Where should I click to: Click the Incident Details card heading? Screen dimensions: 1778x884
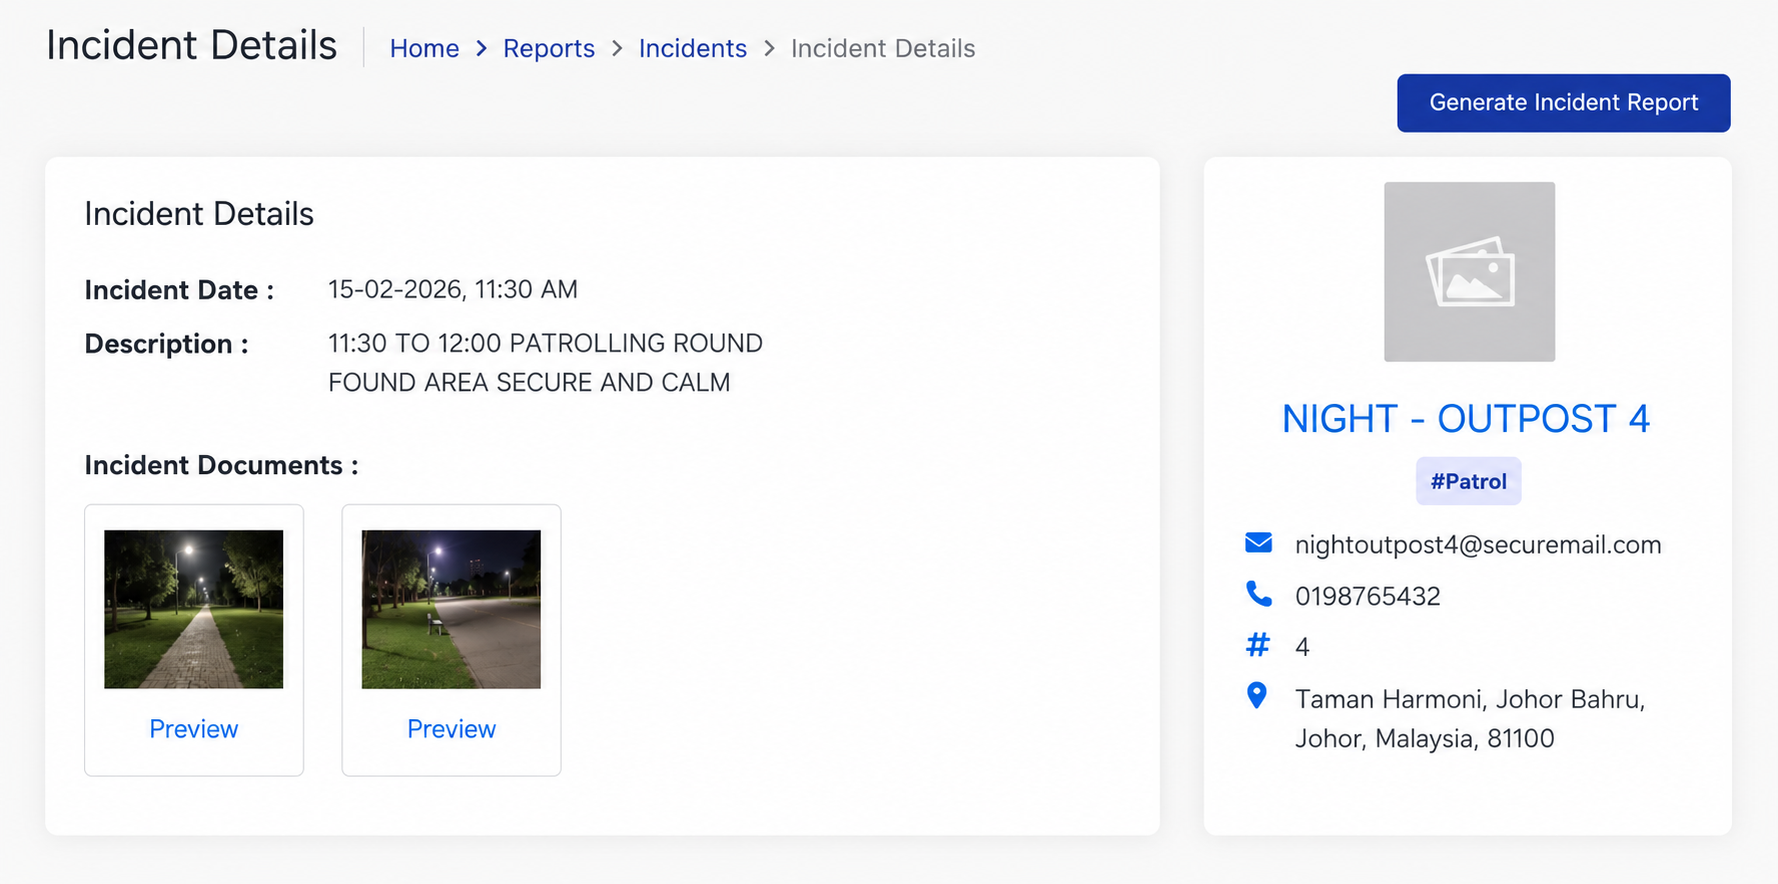[x=199, y=214]
